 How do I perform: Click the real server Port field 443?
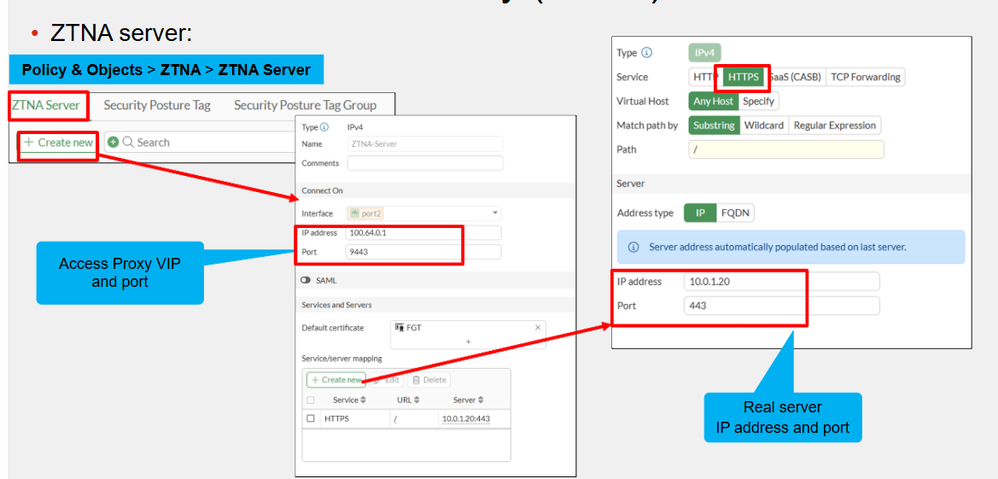(x=782, y=305)
